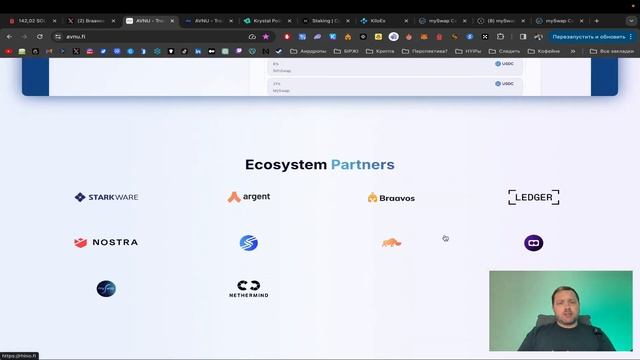
Task: Click the Braavos partner logo
Action: coord(391,198)
